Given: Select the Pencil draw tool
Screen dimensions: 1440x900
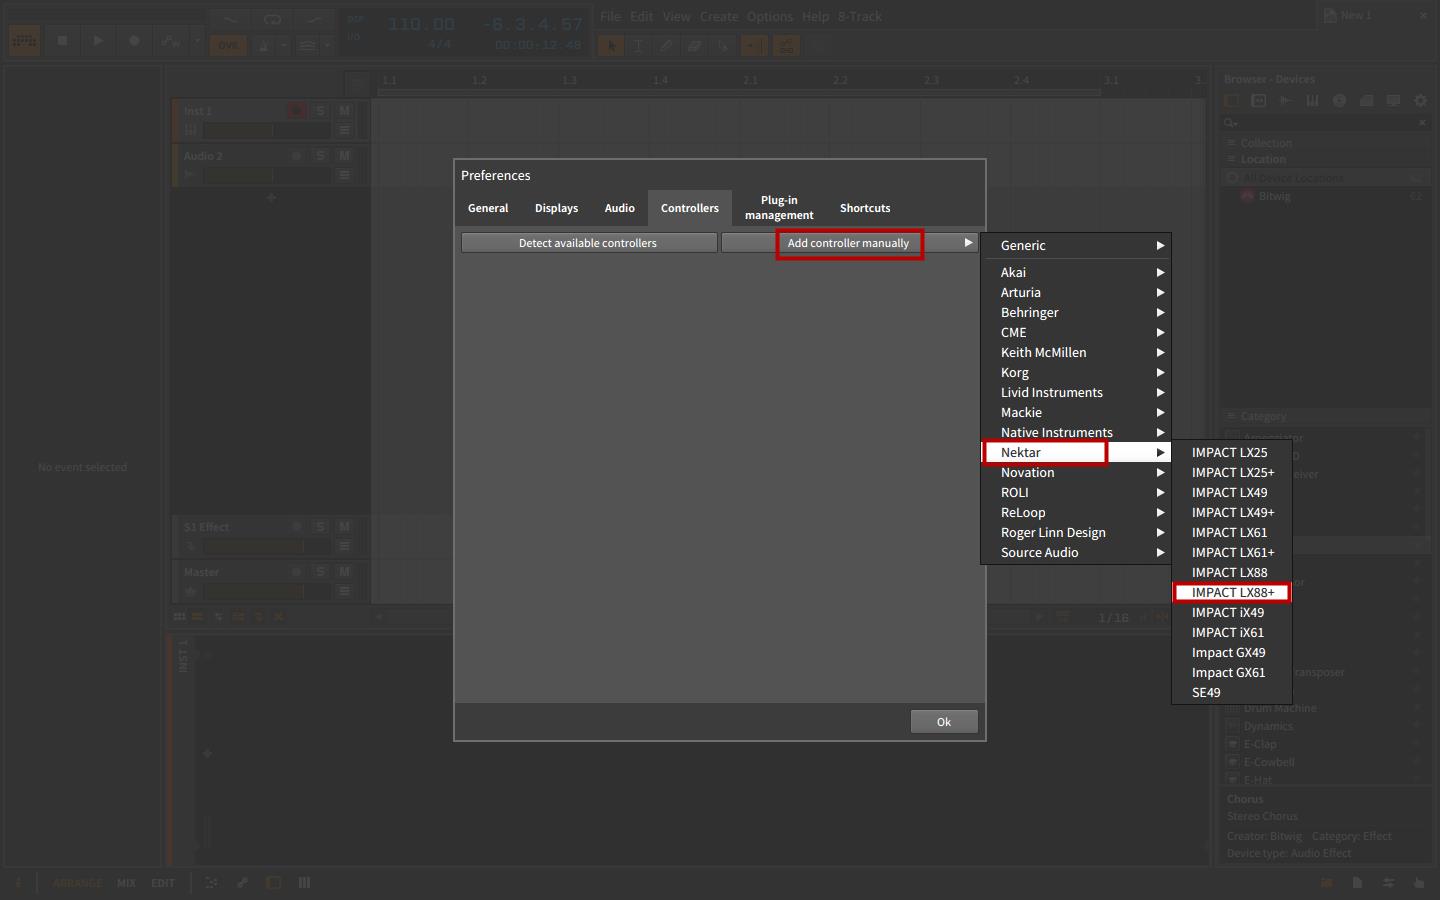Looking at the screenshot, I should [x=666, y=45].
